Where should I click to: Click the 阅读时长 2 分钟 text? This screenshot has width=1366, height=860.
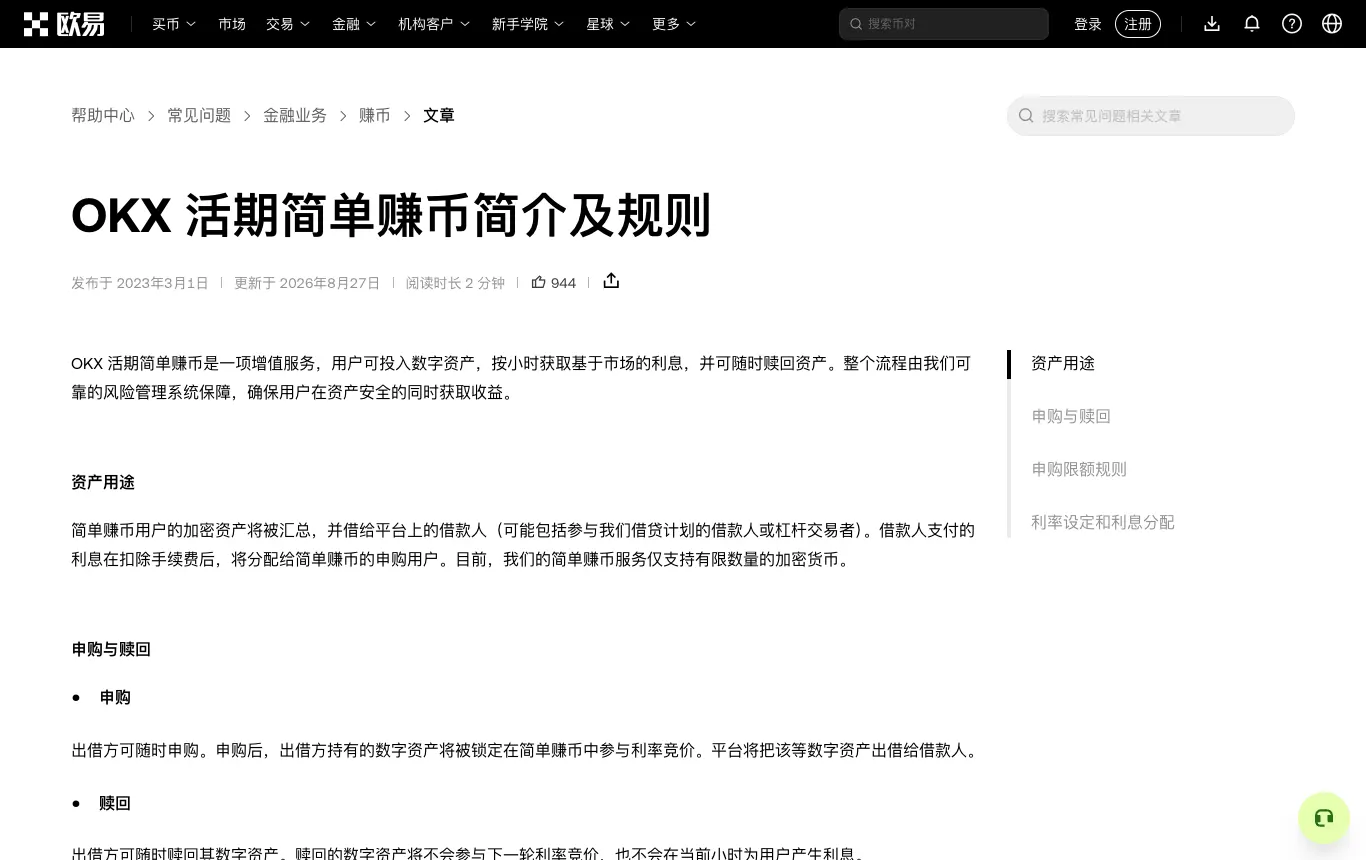pos(455,283)
